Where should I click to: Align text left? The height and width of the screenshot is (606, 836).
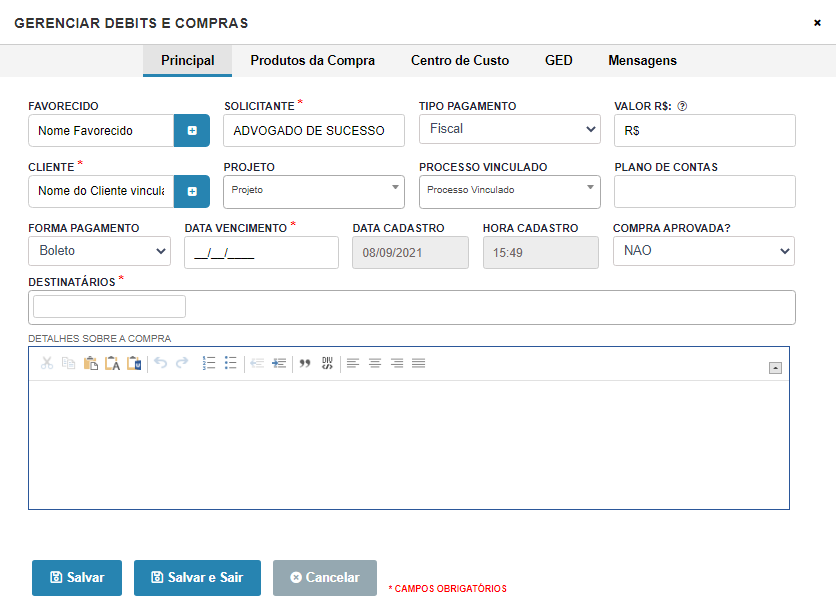coord(353,363)
